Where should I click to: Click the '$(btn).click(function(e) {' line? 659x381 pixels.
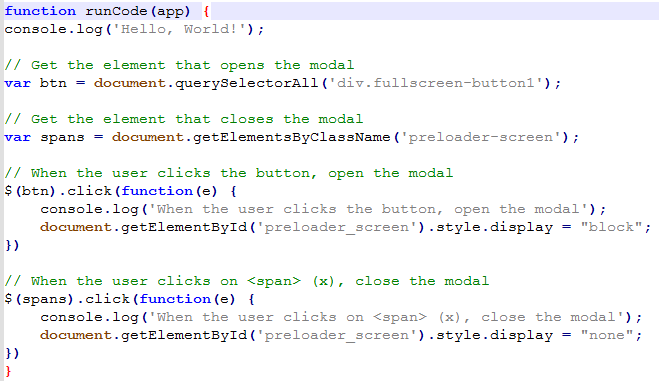[121, 191]
